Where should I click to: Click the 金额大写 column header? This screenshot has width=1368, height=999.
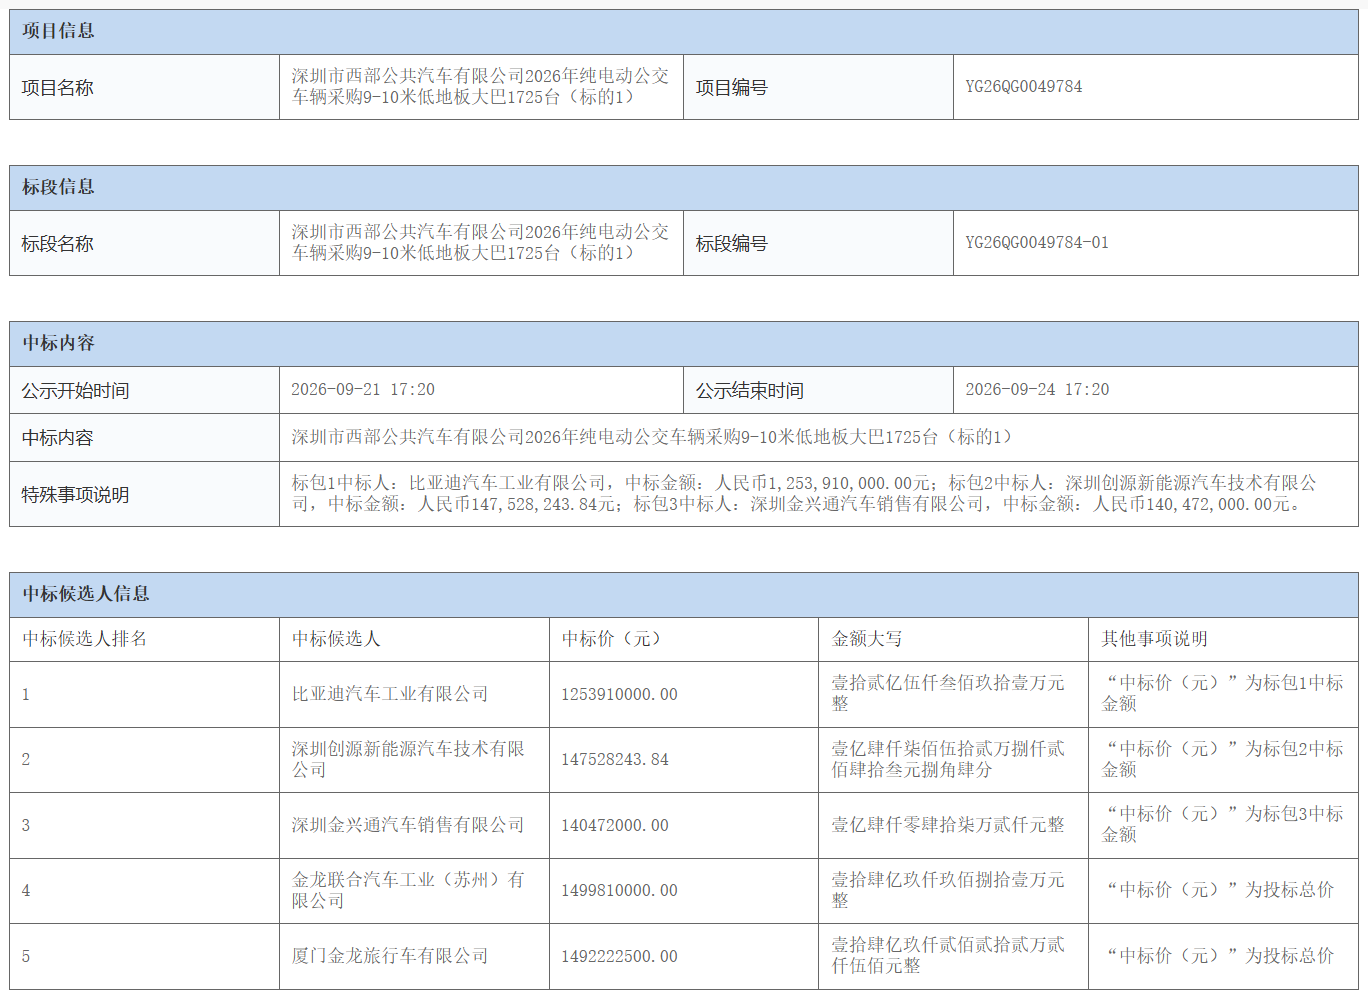pyautogui.click(x=866, y=639)
